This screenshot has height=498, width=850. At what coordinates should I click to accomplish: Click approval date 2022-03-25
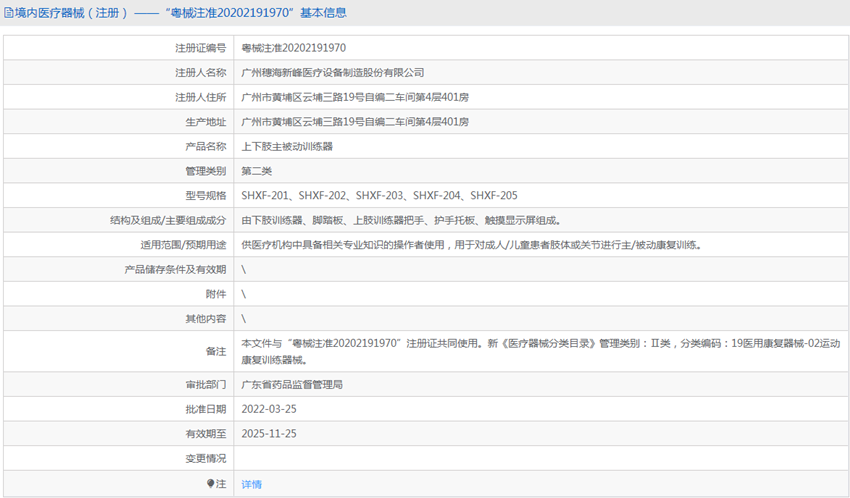point(269,409)
